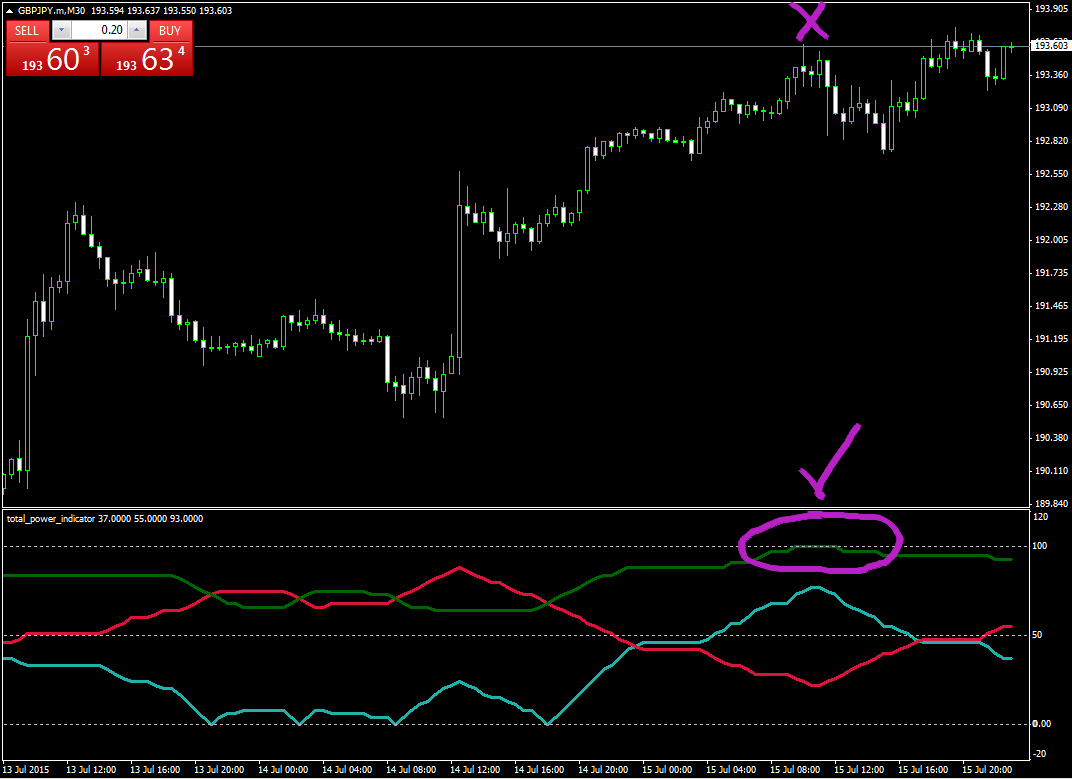The image size is (1072, 779).
Task: Click the 15 Jul 00:00 time label
Action: tap(667, 770)
